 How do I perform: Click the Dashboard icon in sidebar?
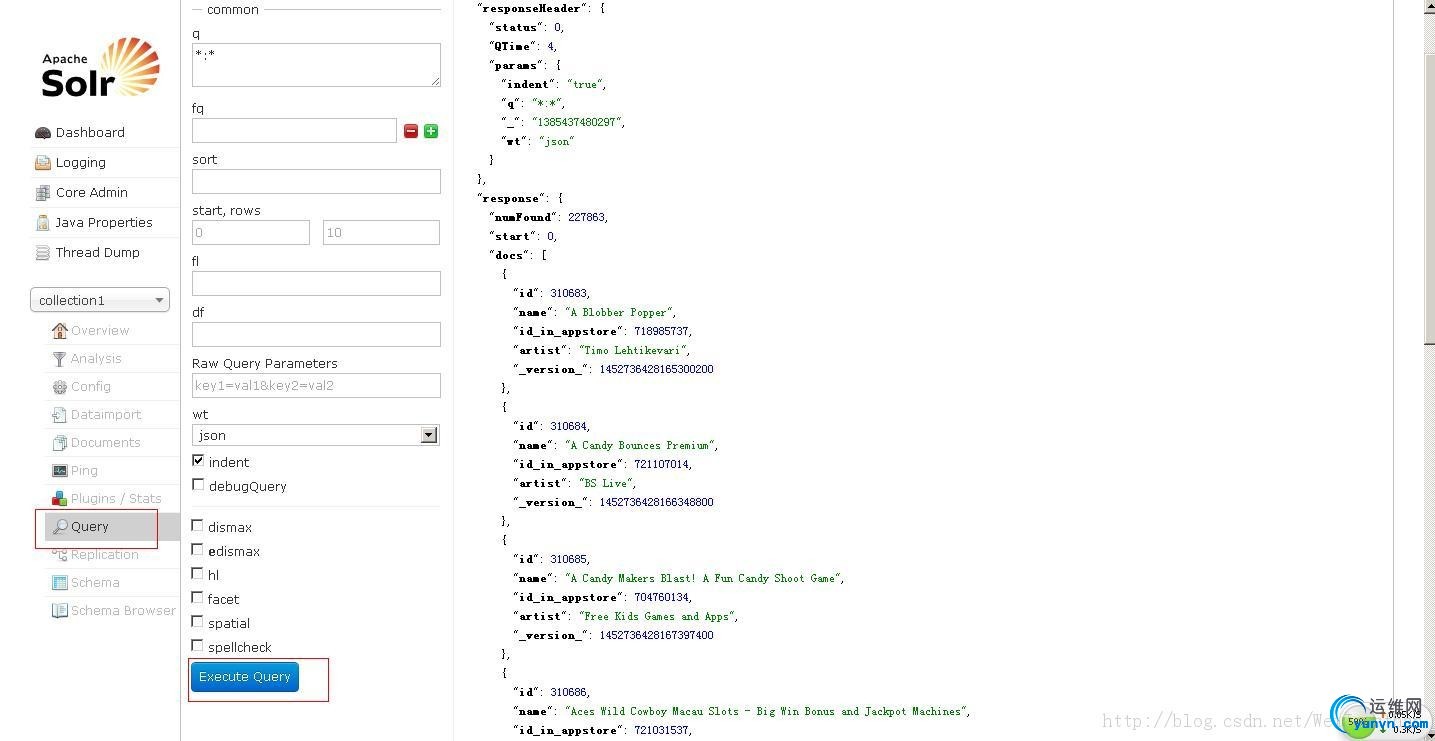click(42, 133)
